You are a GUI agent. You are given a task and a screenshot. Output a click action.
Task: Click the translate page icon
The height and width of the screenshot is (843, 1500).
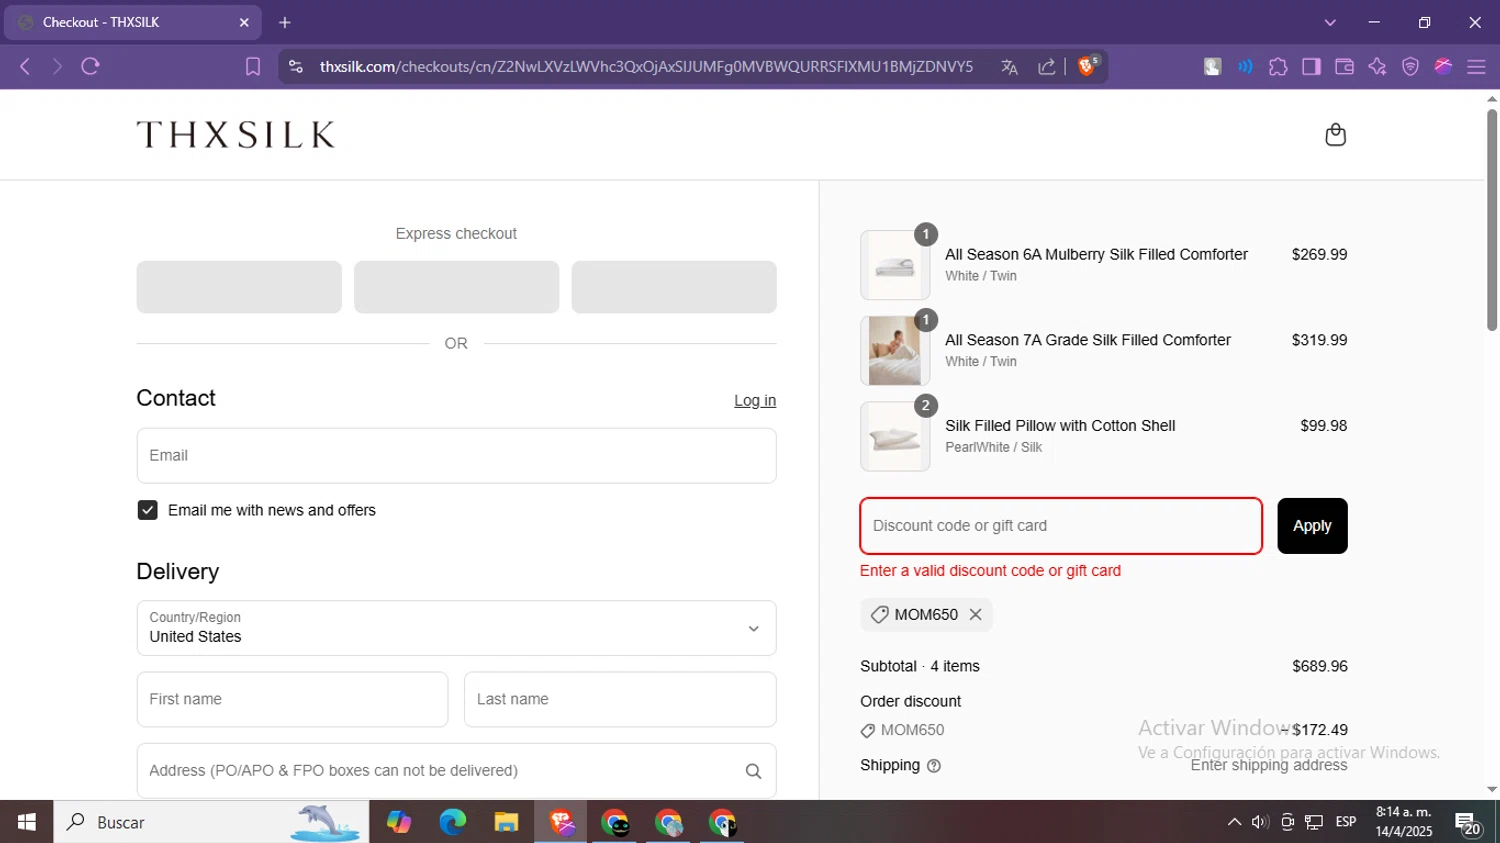point(1009,67)
